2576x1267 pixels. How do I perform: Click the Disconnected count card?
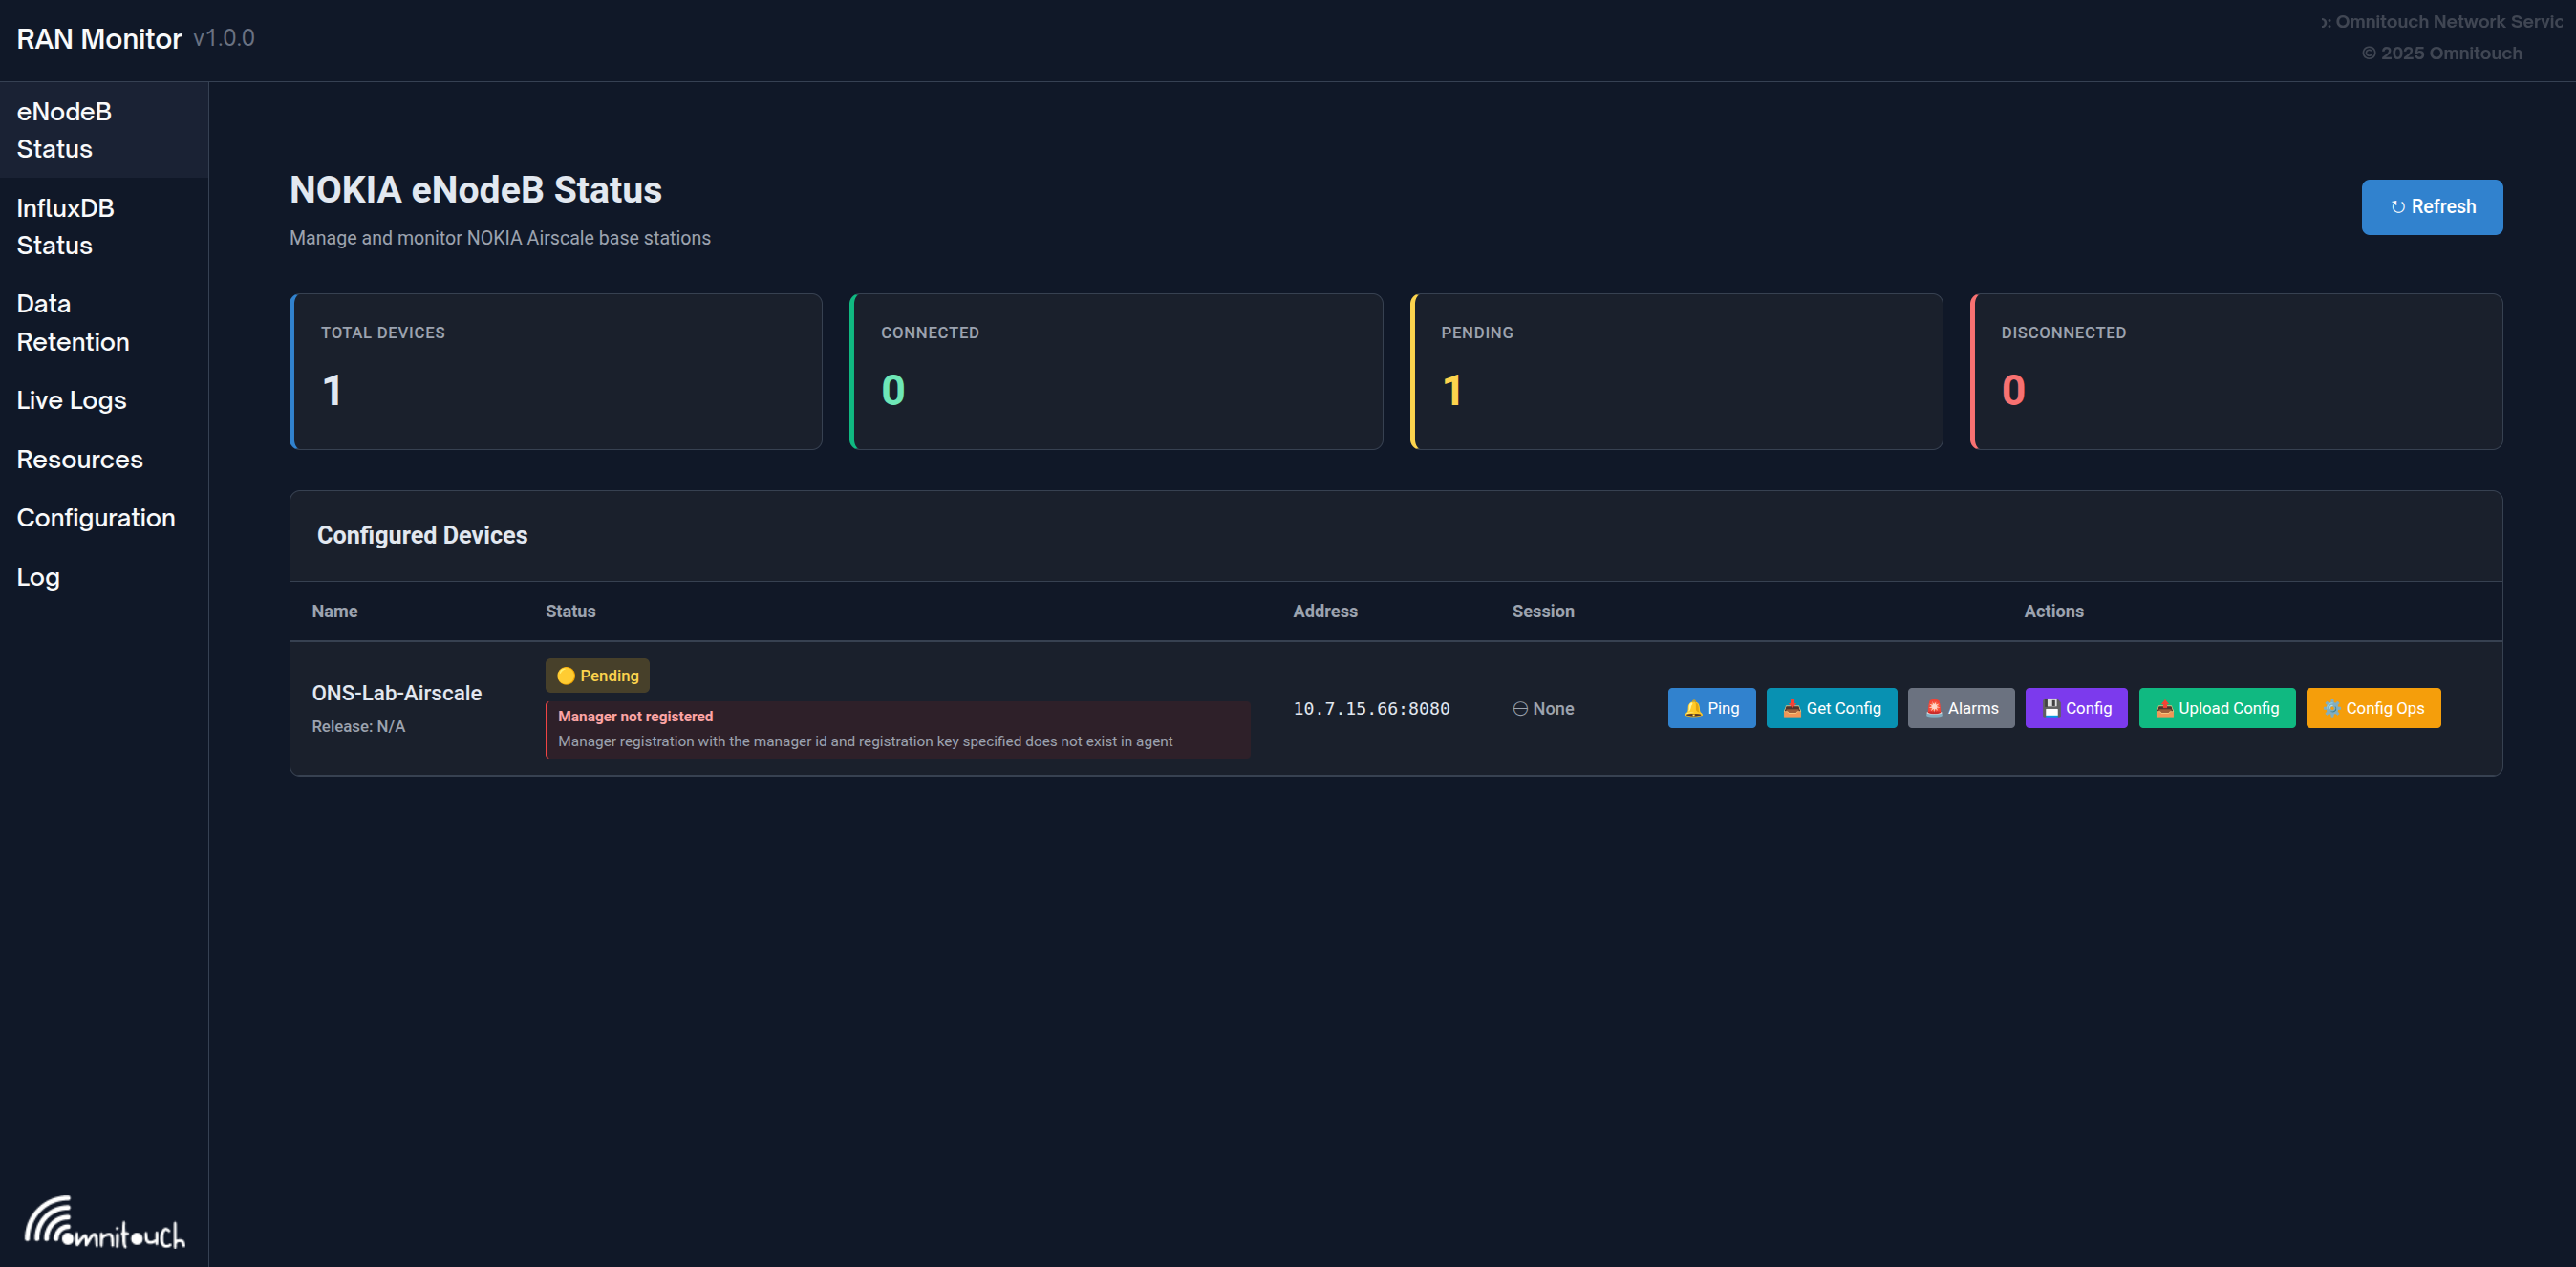click(2236, 371)
